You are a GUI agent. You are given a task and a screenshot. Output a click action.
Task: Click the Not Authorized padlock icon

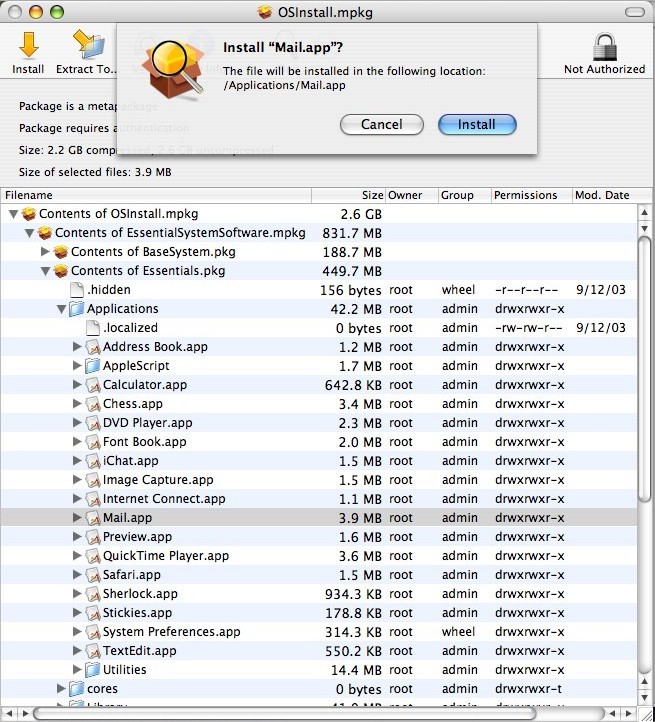point(604,46)
